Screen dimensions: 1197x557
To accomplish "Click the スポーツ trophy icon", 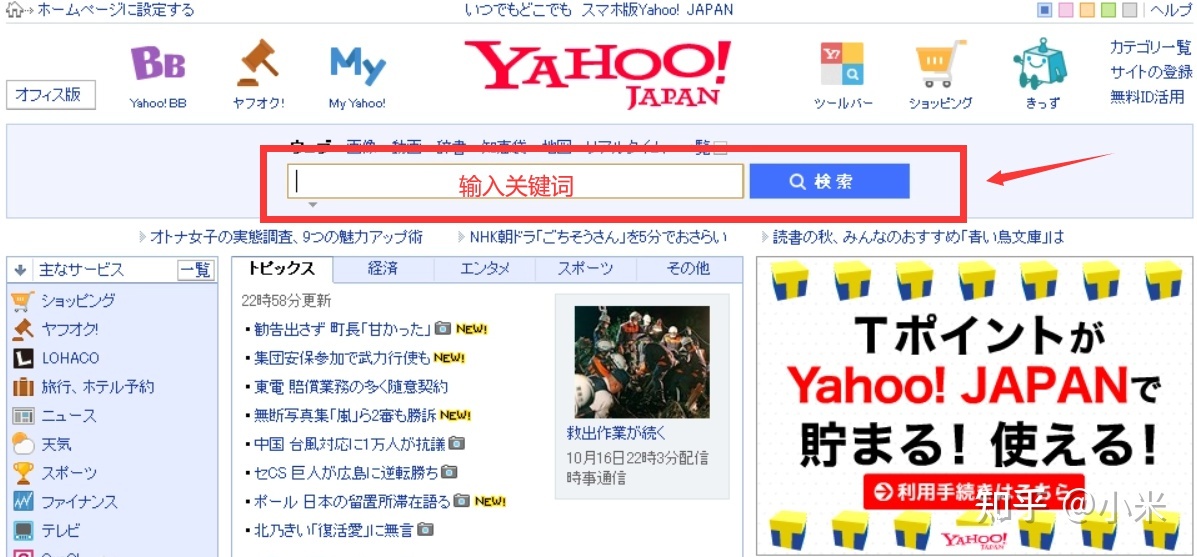I will coord(23,473).
